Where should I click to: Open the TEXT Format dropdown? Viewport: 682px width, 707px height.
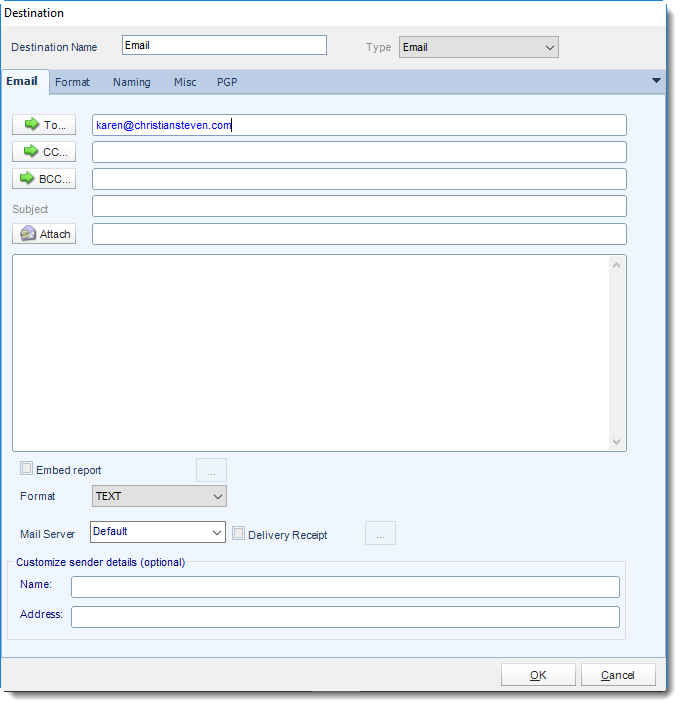tap(159, 496)
